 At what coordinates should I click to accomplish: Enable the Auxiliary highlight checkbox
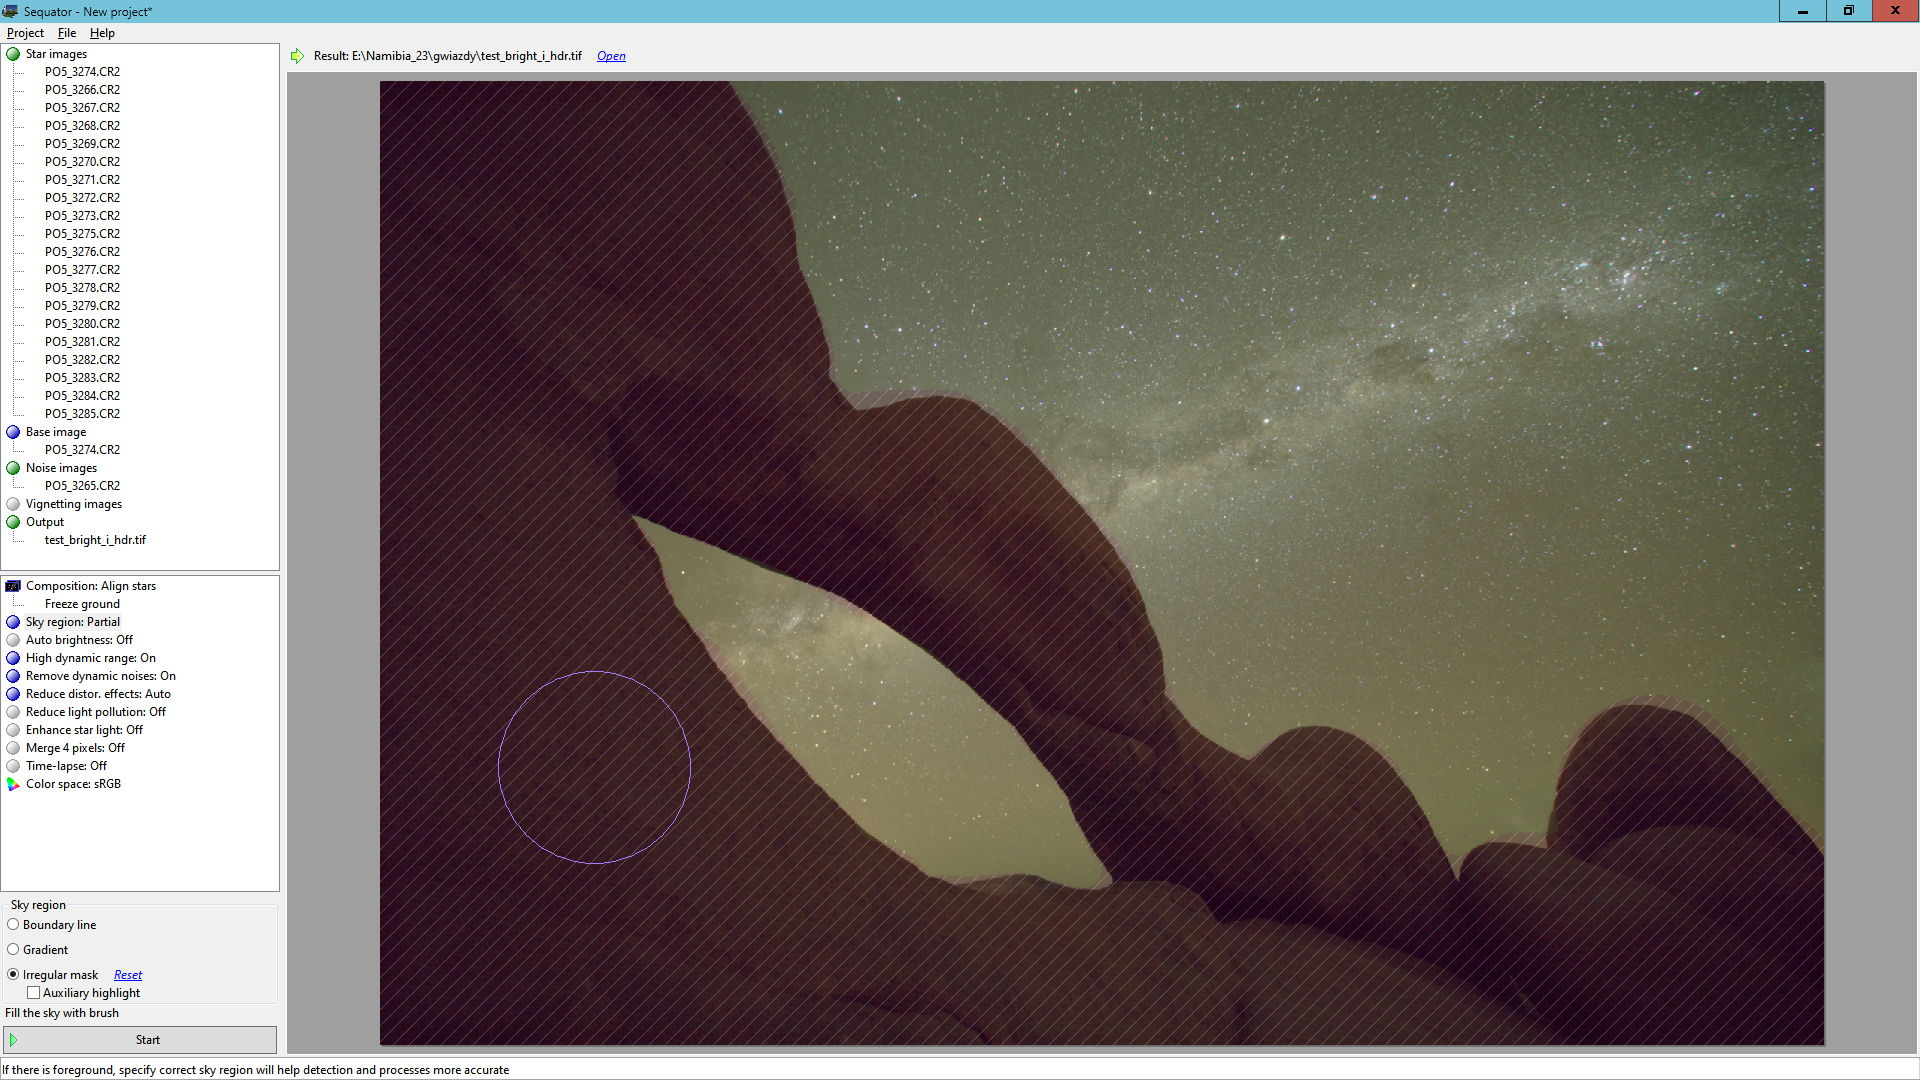[34, 993]
